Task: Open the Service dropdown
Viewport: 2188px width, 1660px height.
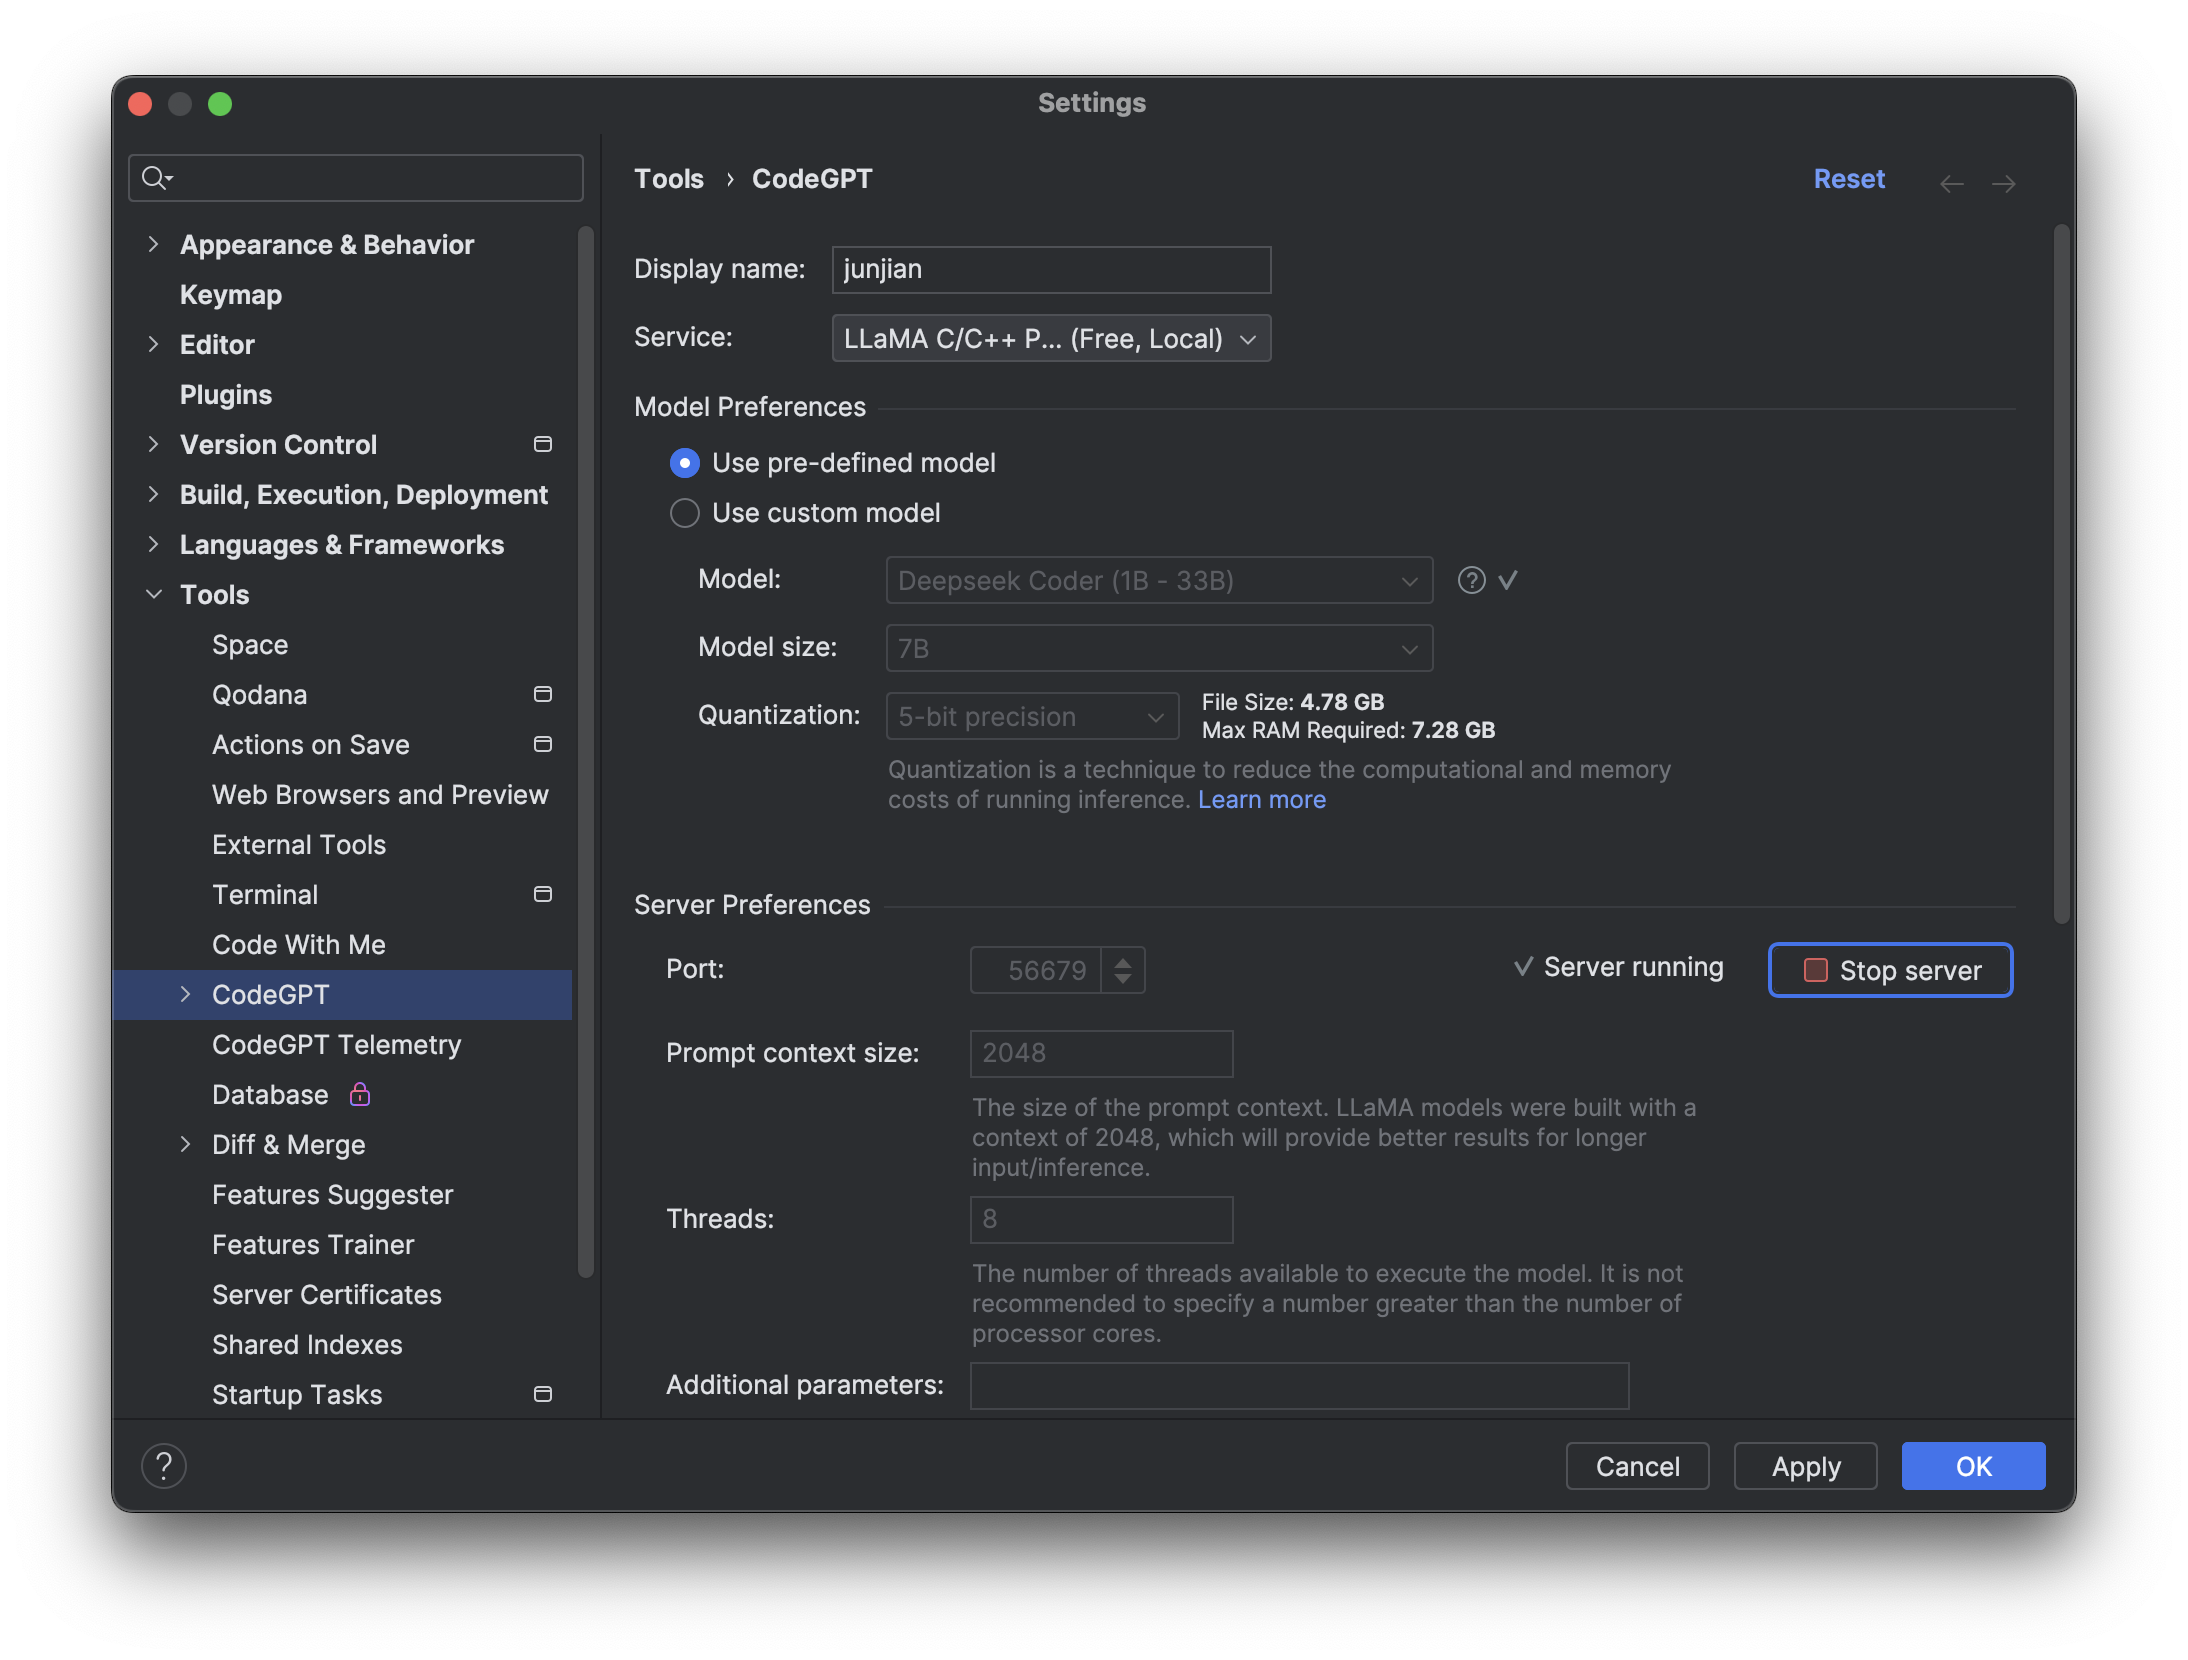Action: [1051, 338]
